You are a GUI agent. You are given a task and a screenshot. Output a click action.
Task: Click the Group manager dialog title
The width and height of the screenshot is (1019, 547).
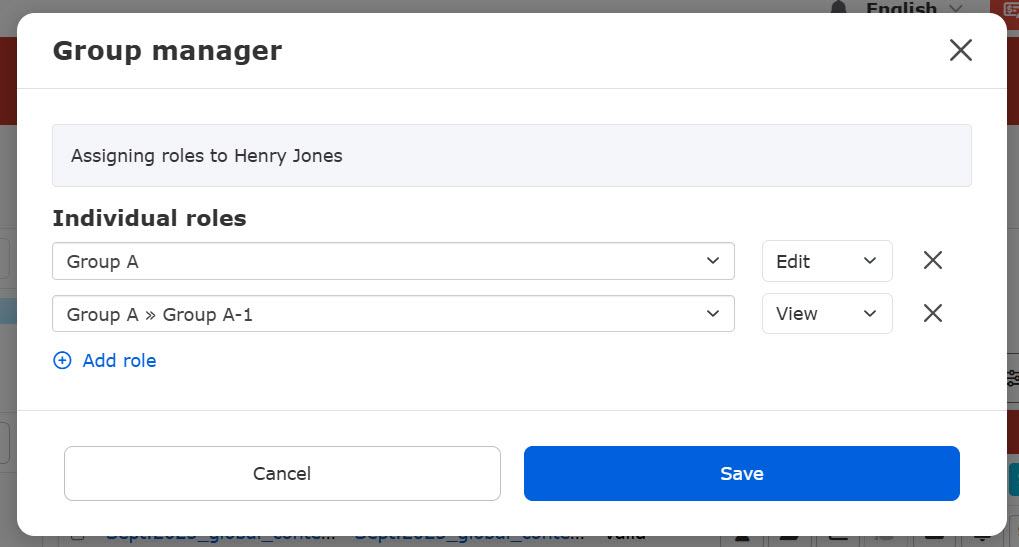pyautogui.click(x=167, y=51)
